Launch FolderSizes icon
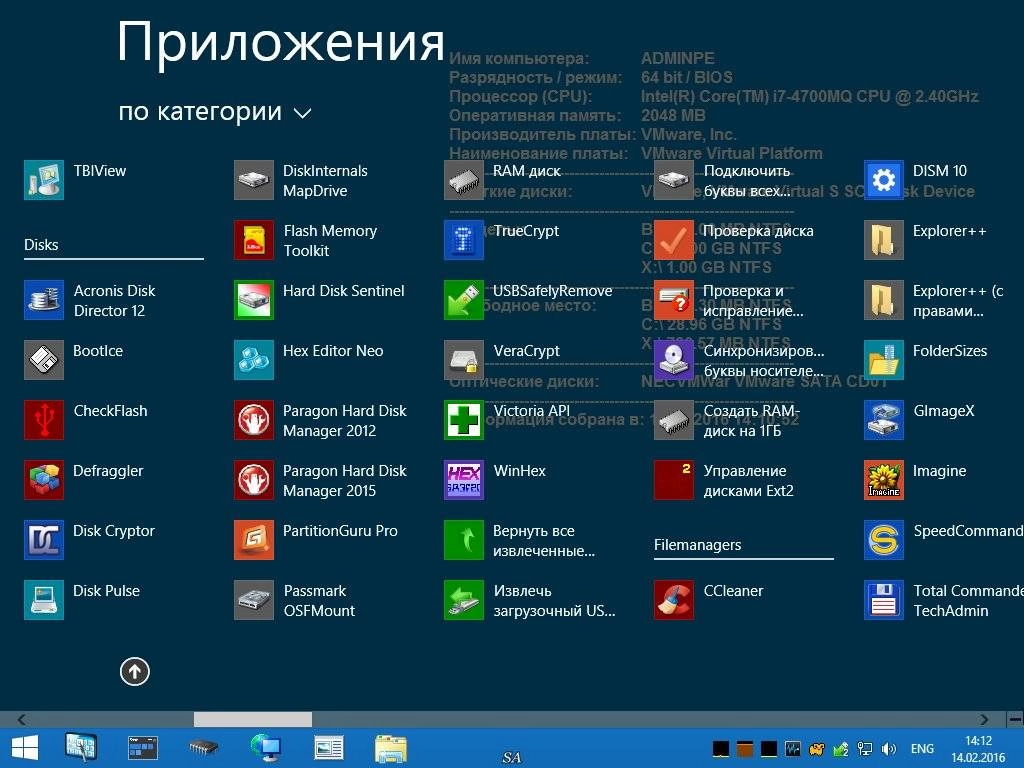This screenshot has height=768, width=1024. click(884, 360)
